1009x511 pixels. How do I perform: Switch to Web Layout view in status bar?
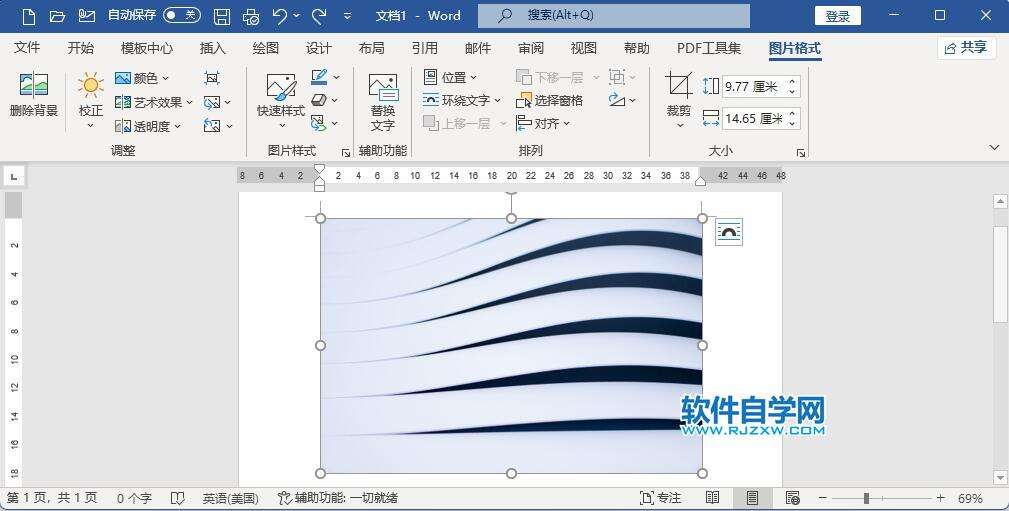tap(792, 497)
